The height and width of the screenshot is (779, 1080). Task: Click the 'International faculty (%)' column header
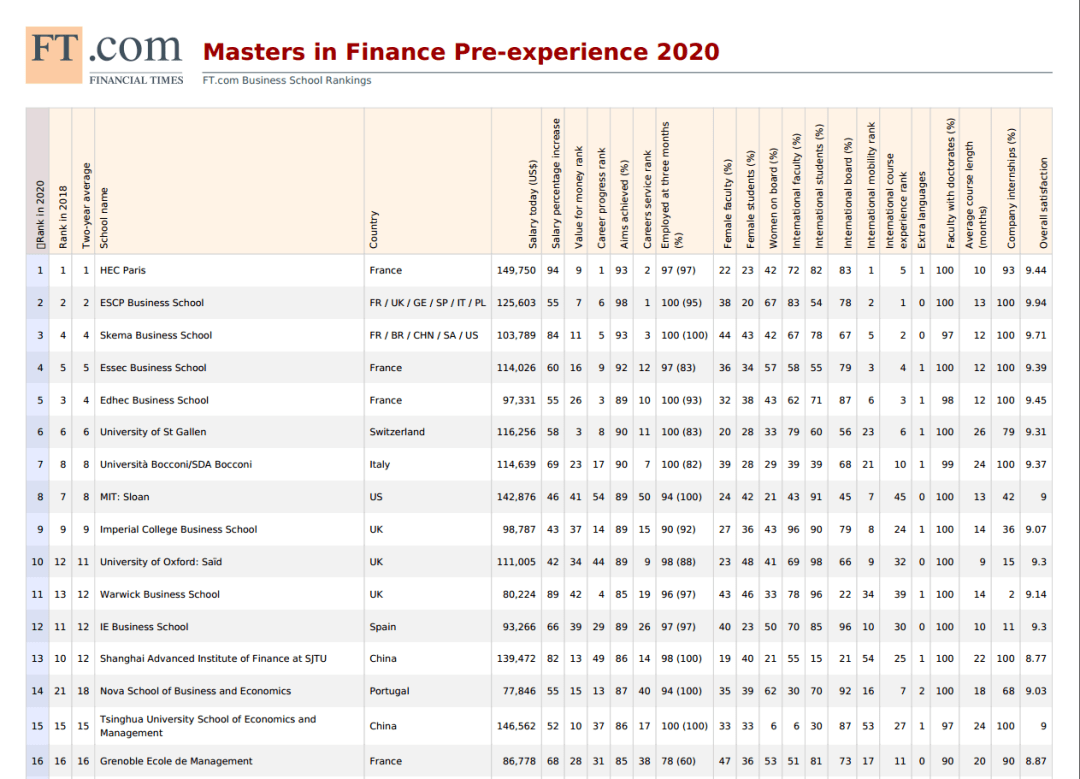[796, 191]
